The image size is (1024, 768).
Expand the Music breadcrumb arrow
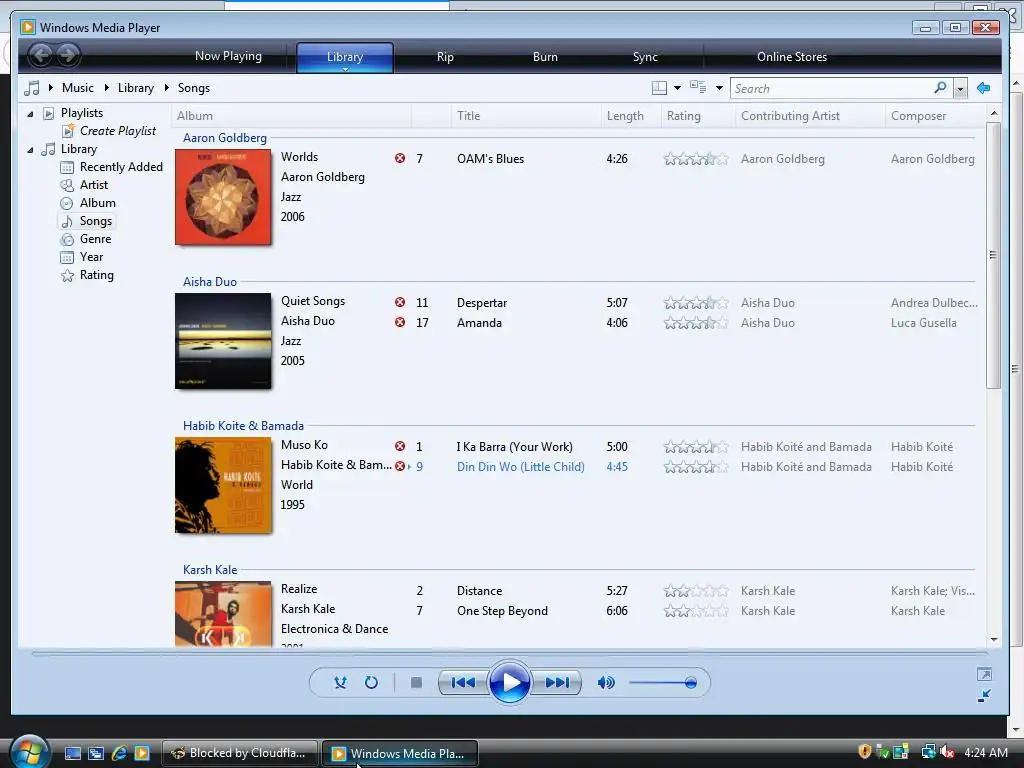pyautogui.click(x=50, y=88)
